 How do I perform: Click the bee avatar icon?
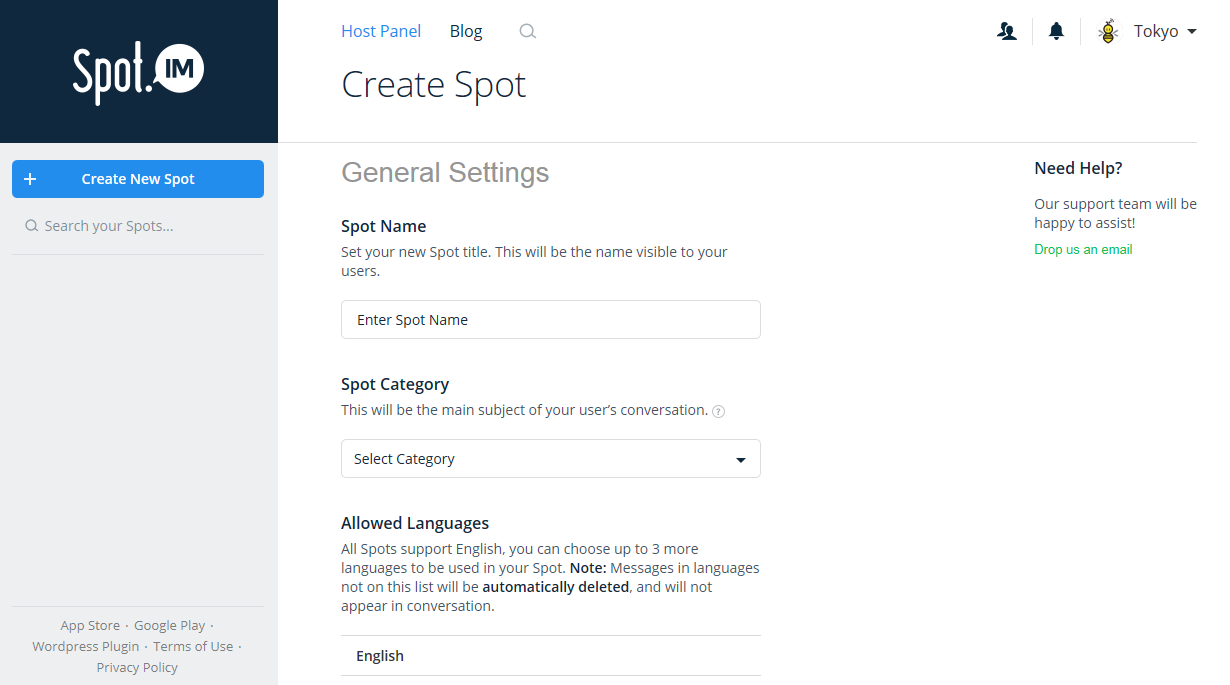[x=1108, y=32]
